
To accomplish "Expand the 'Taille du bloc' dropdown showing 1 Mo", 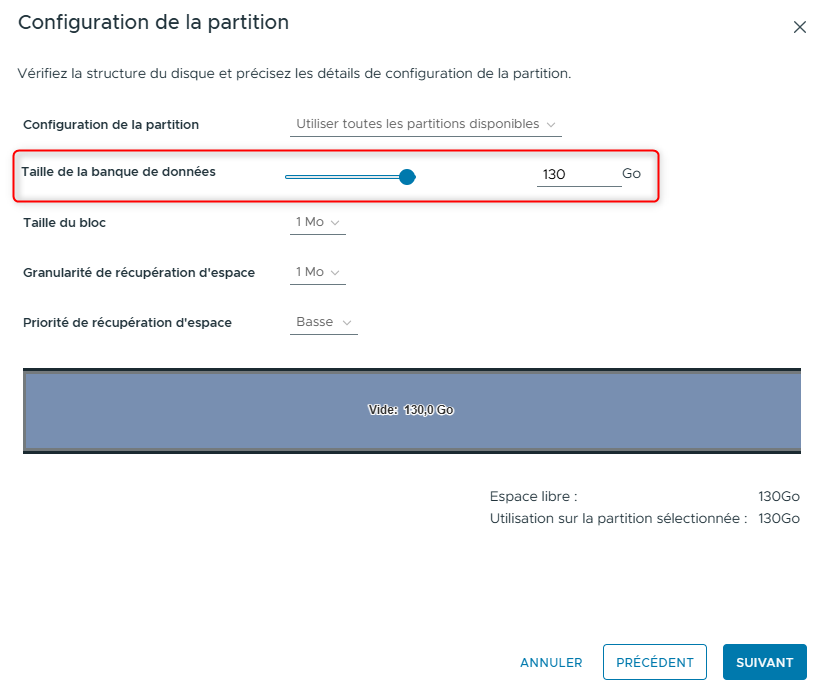I will 317,222.
